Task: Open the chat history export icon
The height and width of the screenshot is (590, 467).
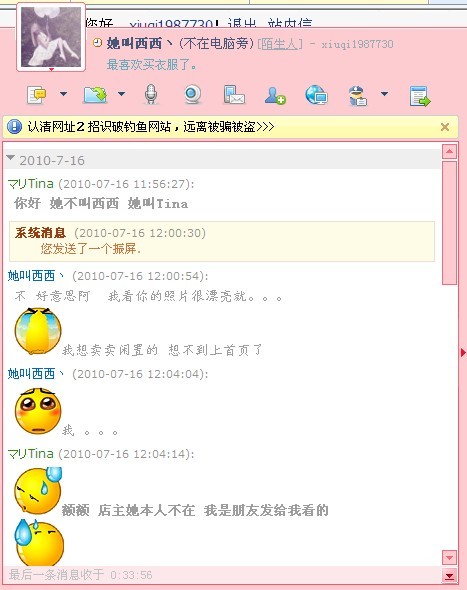Action: coord(420,96)
